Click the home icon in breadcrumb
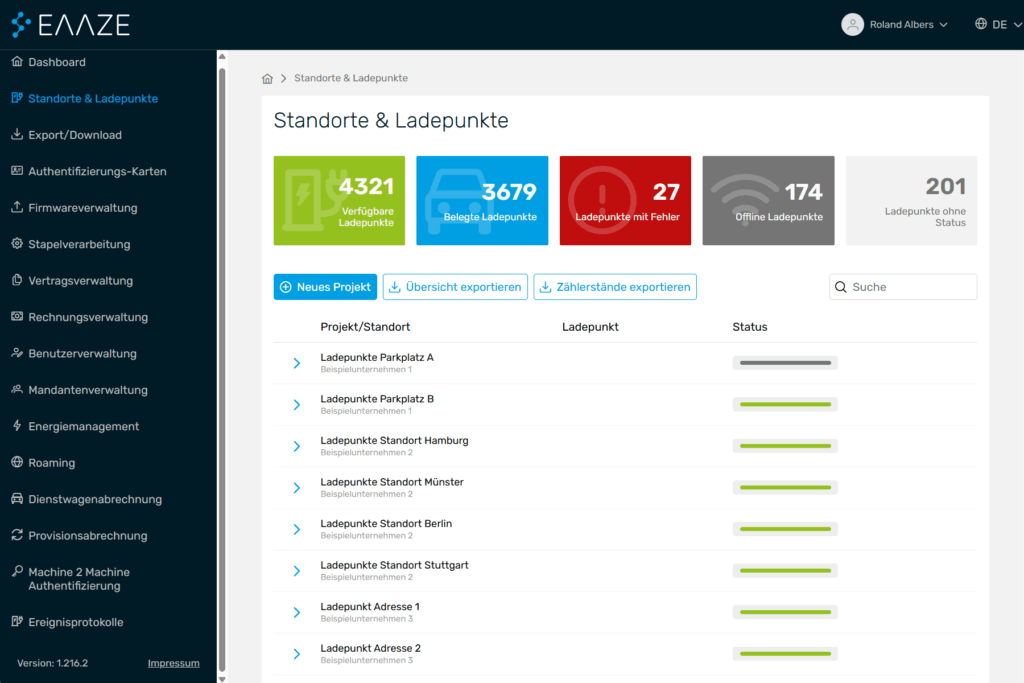Viewport: 1024px width, 683px height. click(x=267, y=78)
